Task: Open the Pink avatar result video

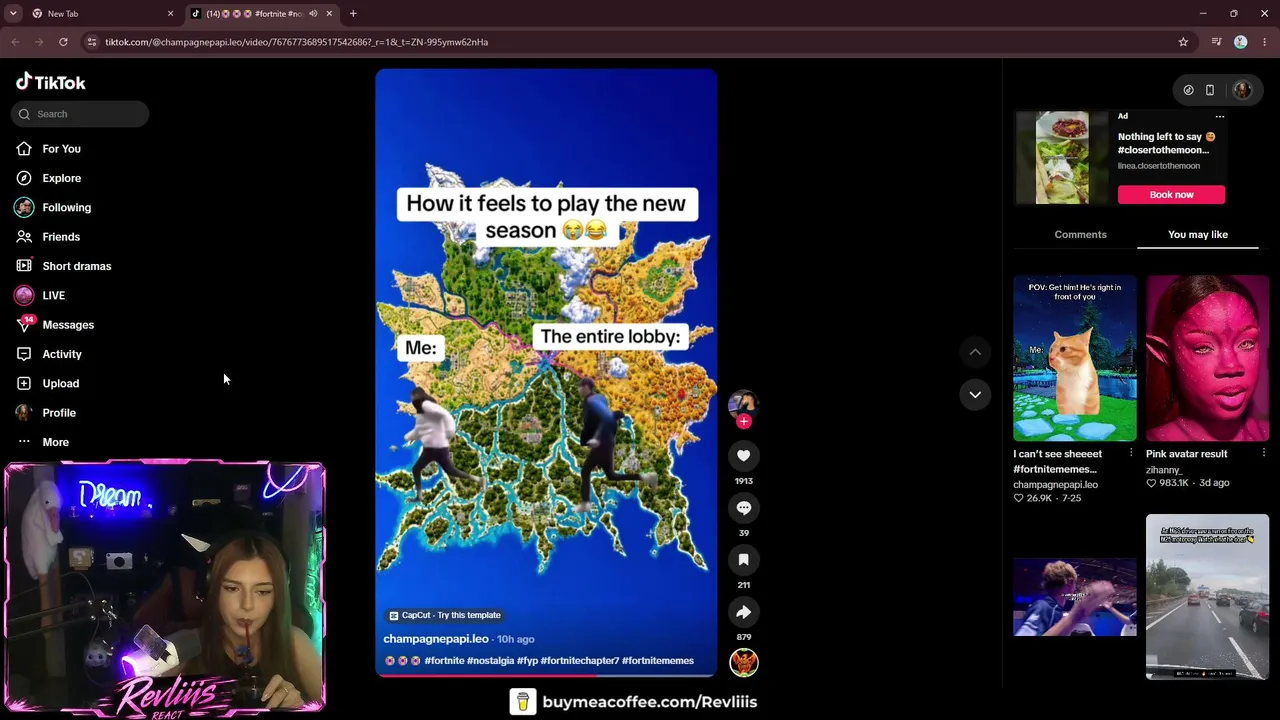Action: point(1207,358)
